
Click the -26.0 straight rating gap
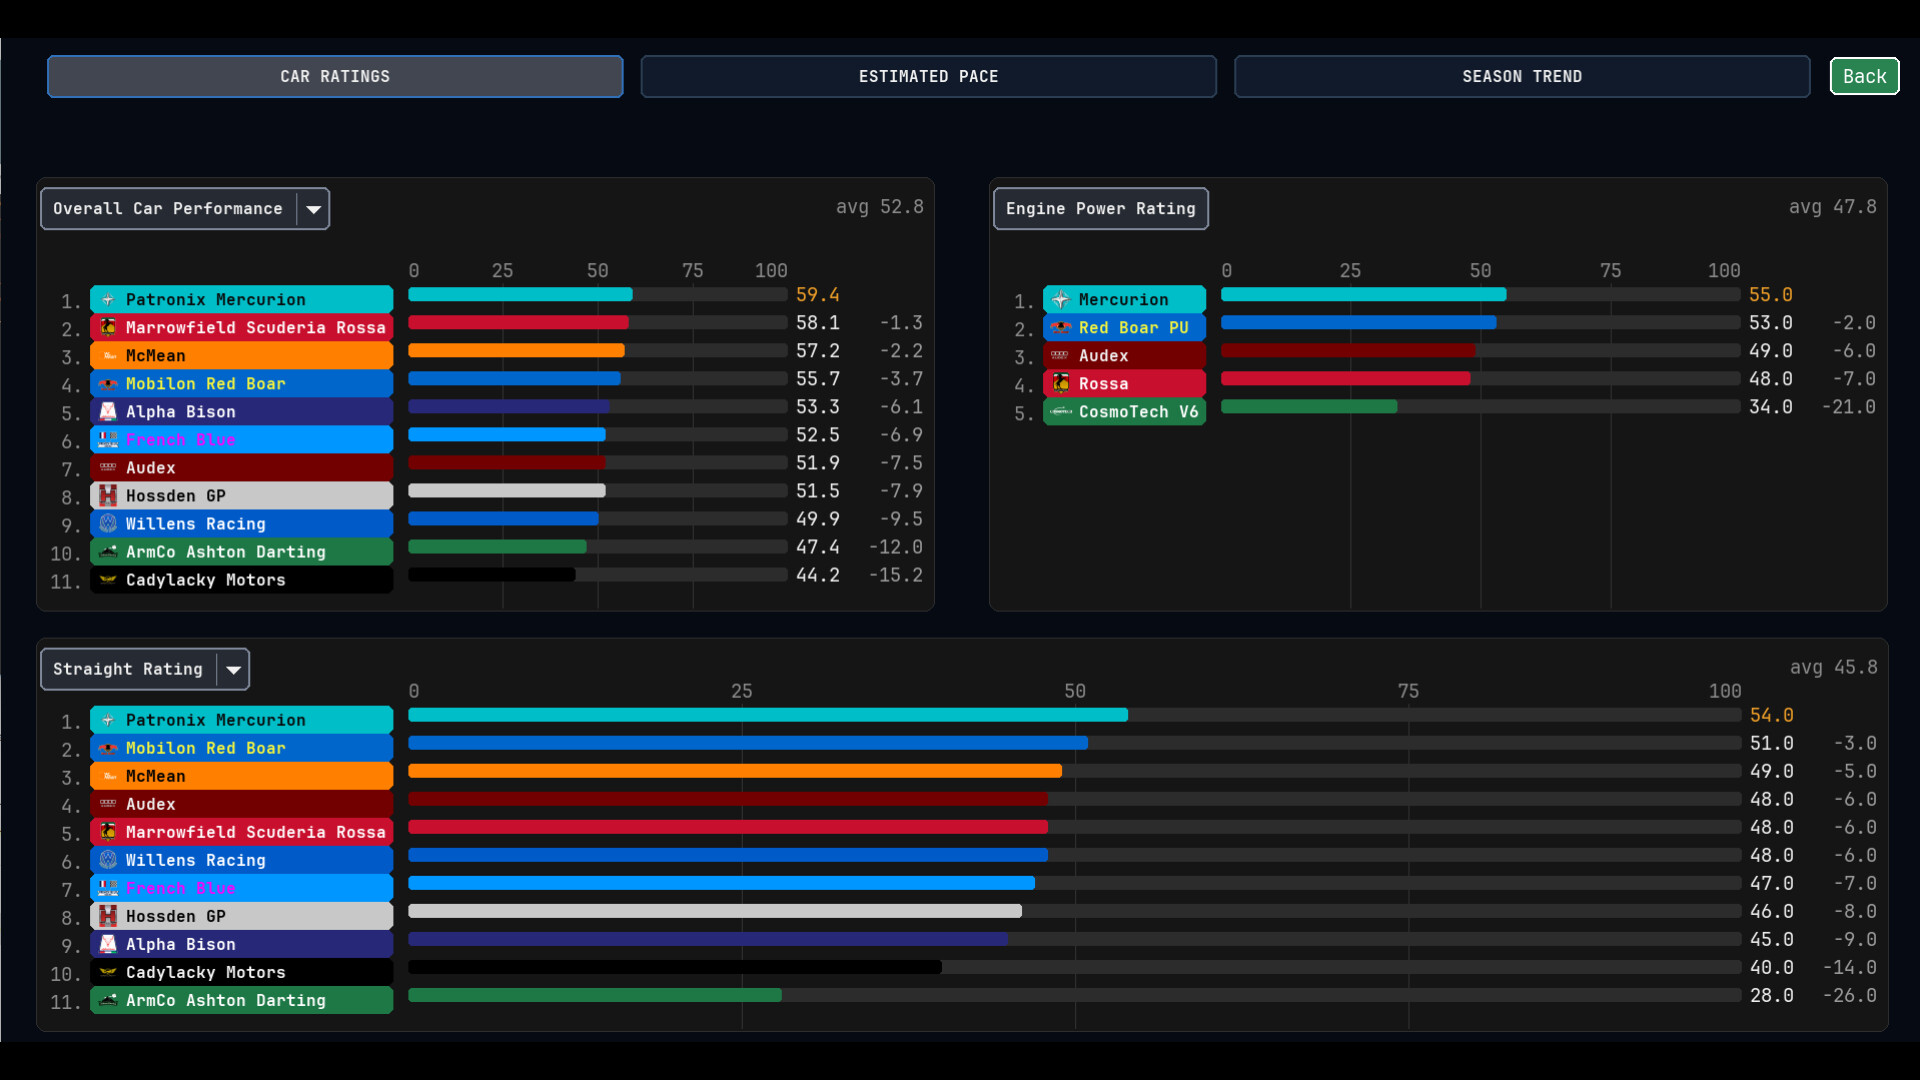point(1849,995)
